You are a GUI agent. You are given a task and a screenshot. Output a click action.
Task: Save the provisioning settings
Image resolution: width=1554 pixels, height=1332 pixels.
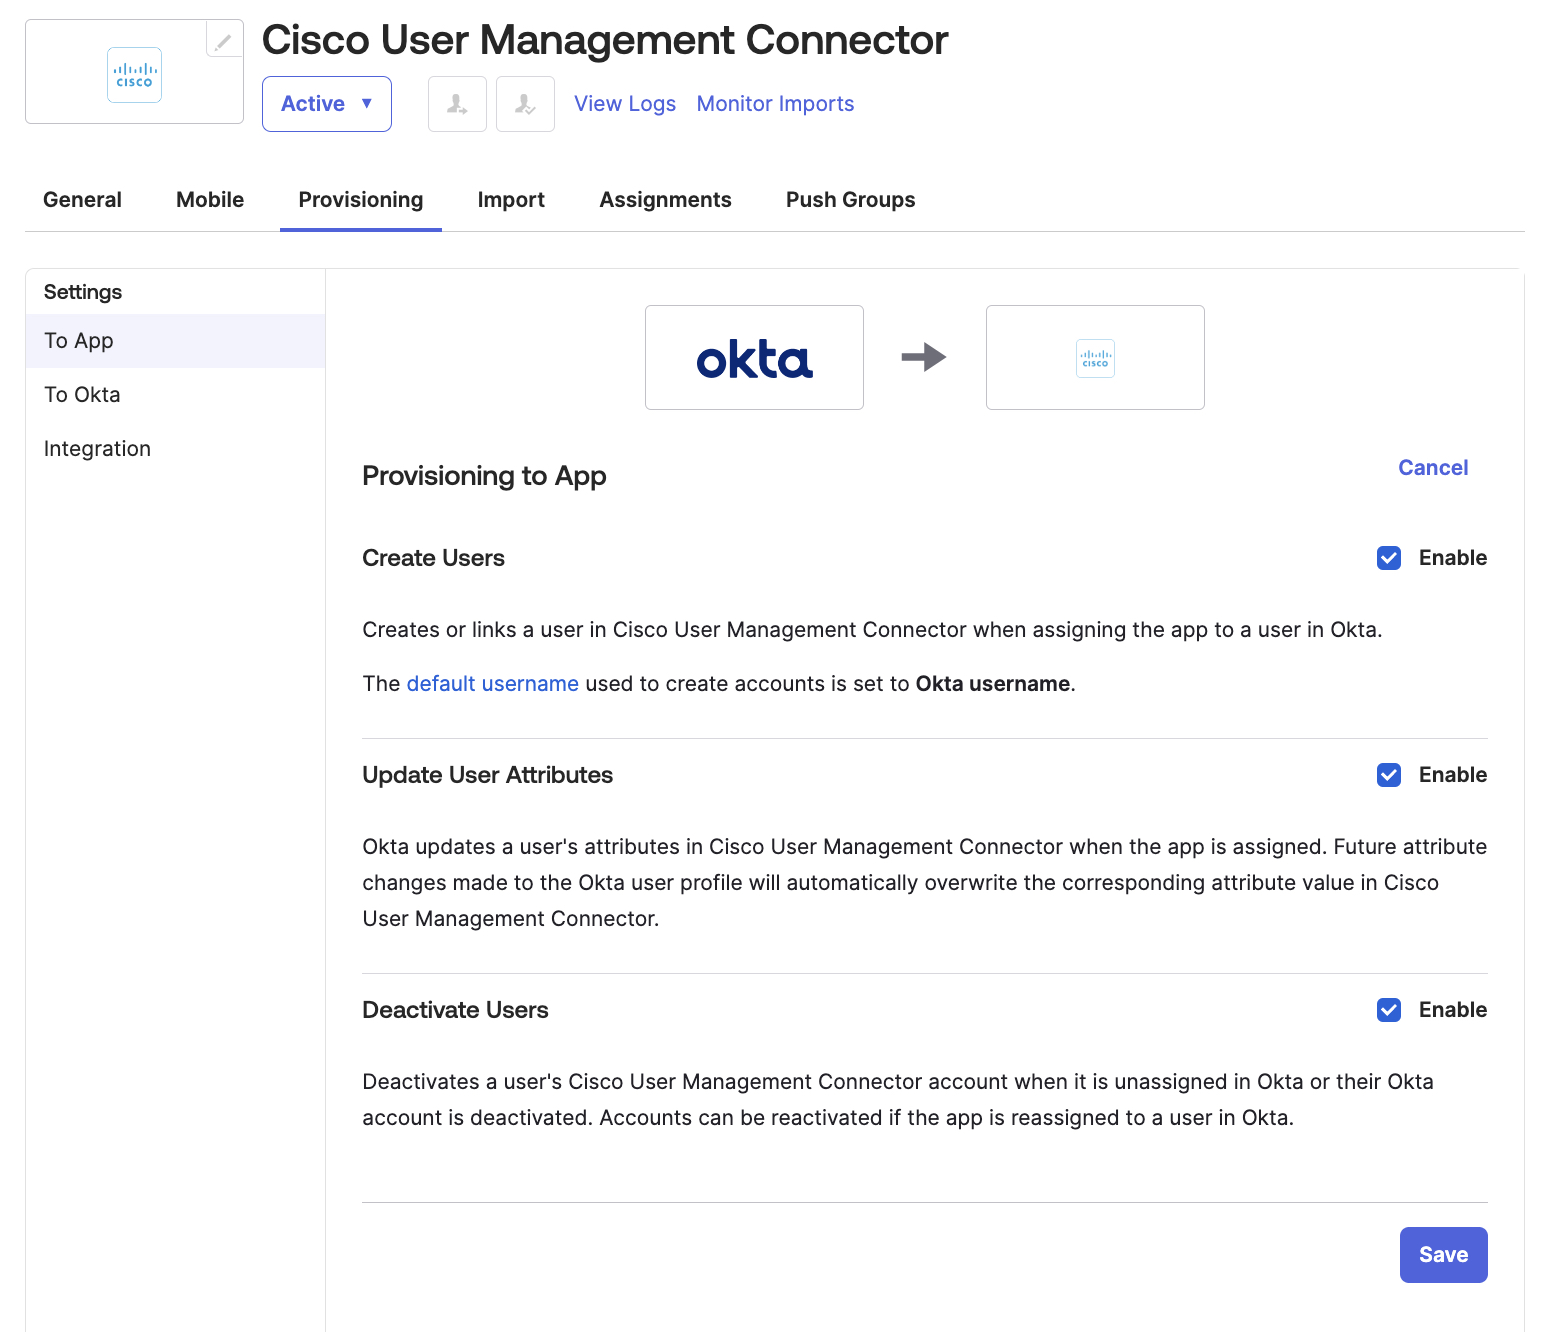click(1443, 1255)
